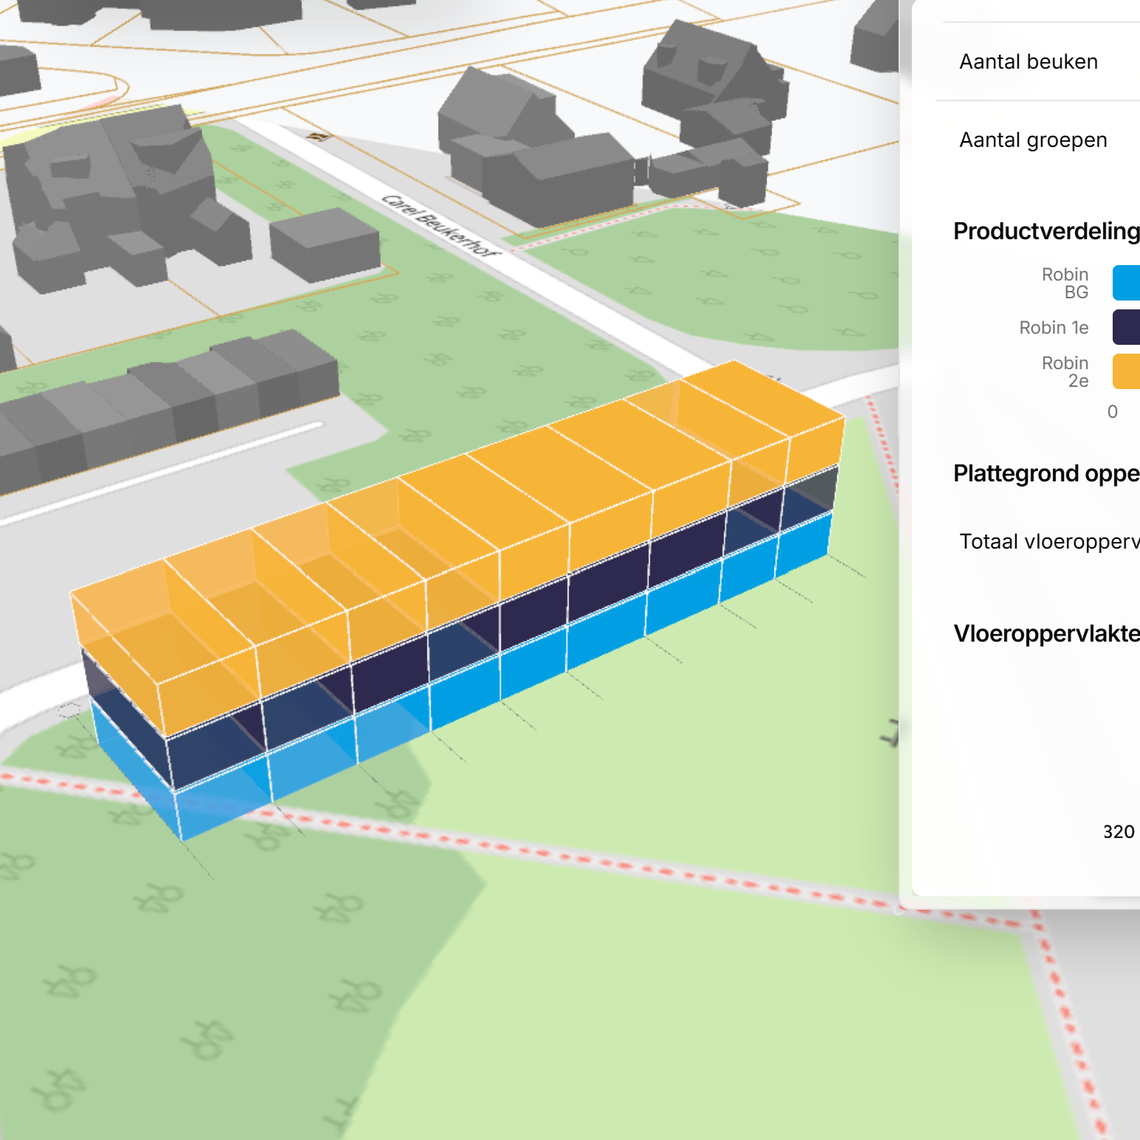Click the small gray cube building left of Carel Beukerhof
This screenshot has height=1140, width=1140.
324,243
